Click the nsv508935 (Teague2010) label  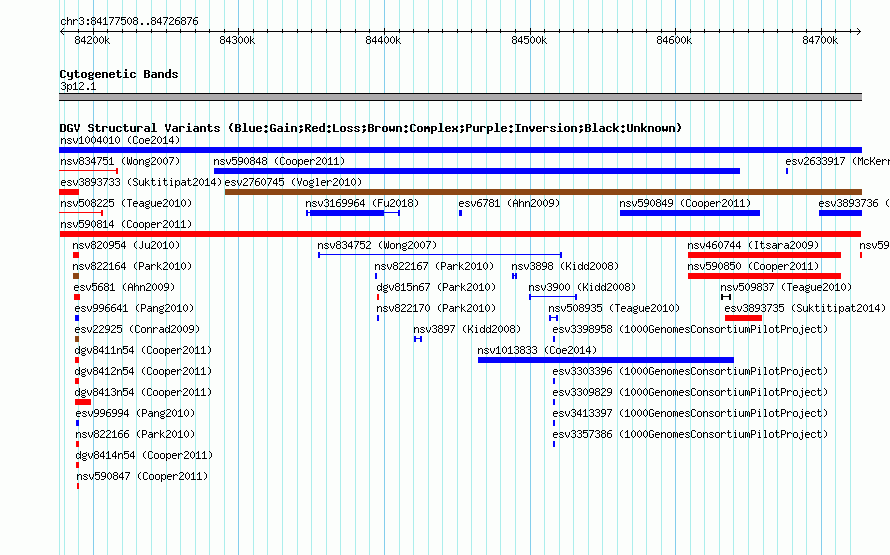tap(614, 308)
